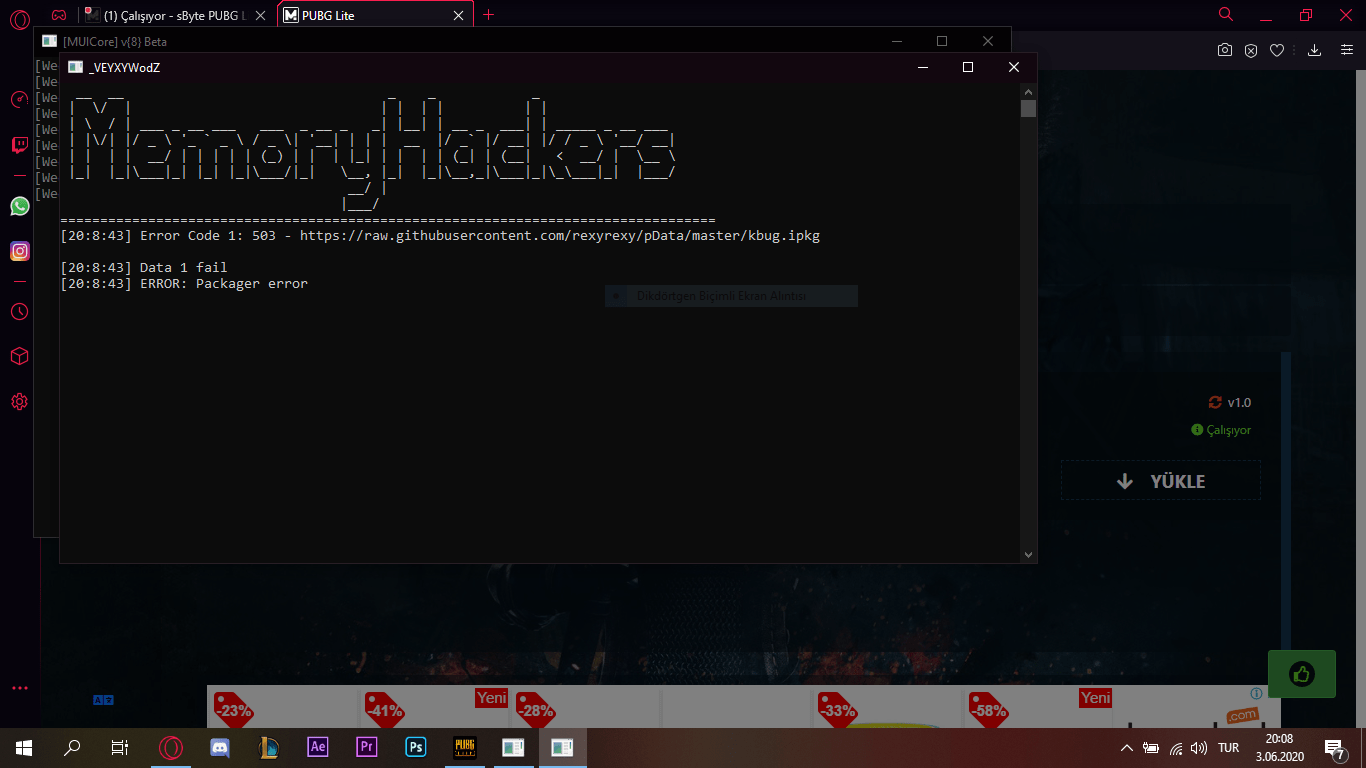Click the ad info icon
The image size is (1366, 768).
point(1256,693)
